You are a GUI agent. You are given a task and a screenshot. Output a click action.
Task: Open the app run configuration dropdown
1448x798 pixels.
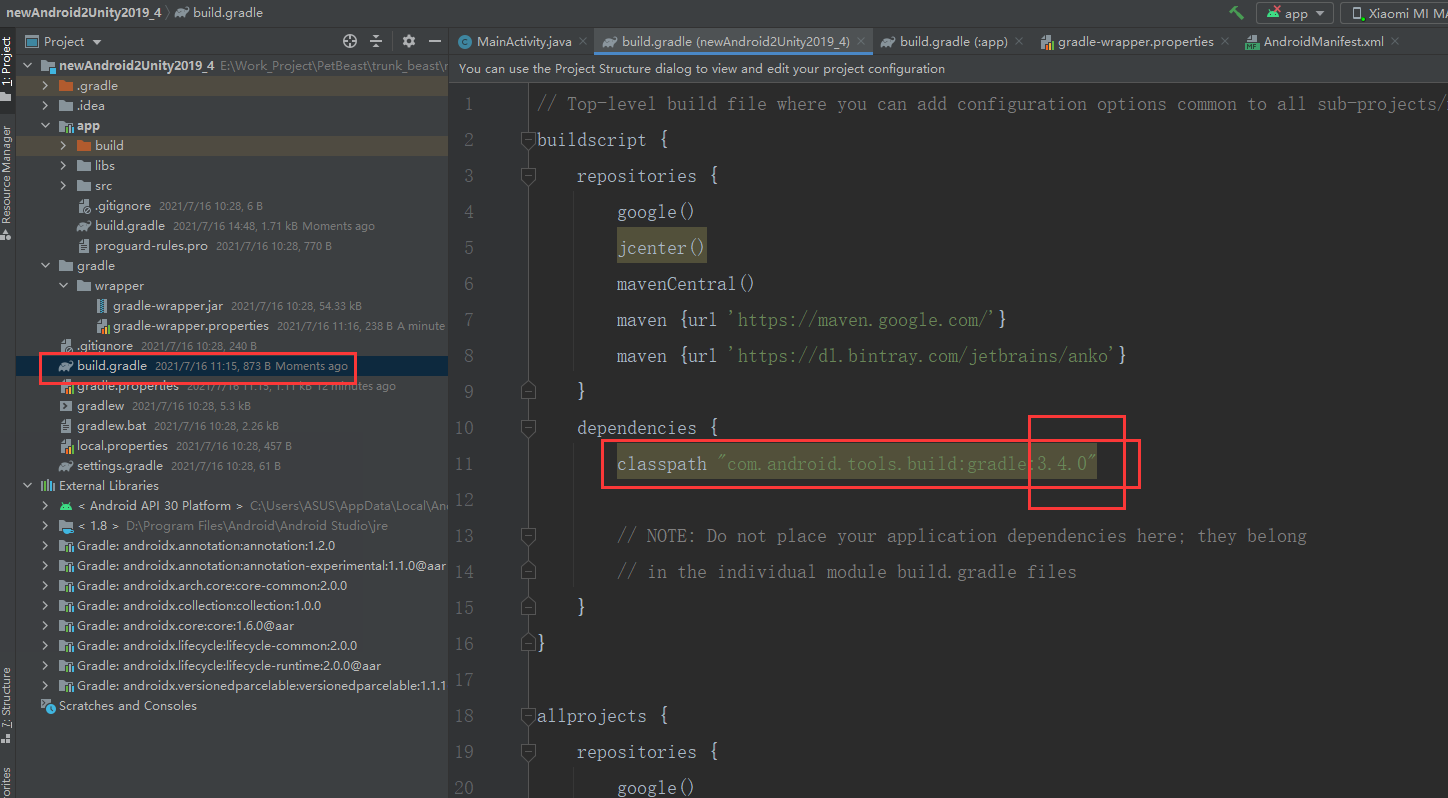pos(1295,13)
